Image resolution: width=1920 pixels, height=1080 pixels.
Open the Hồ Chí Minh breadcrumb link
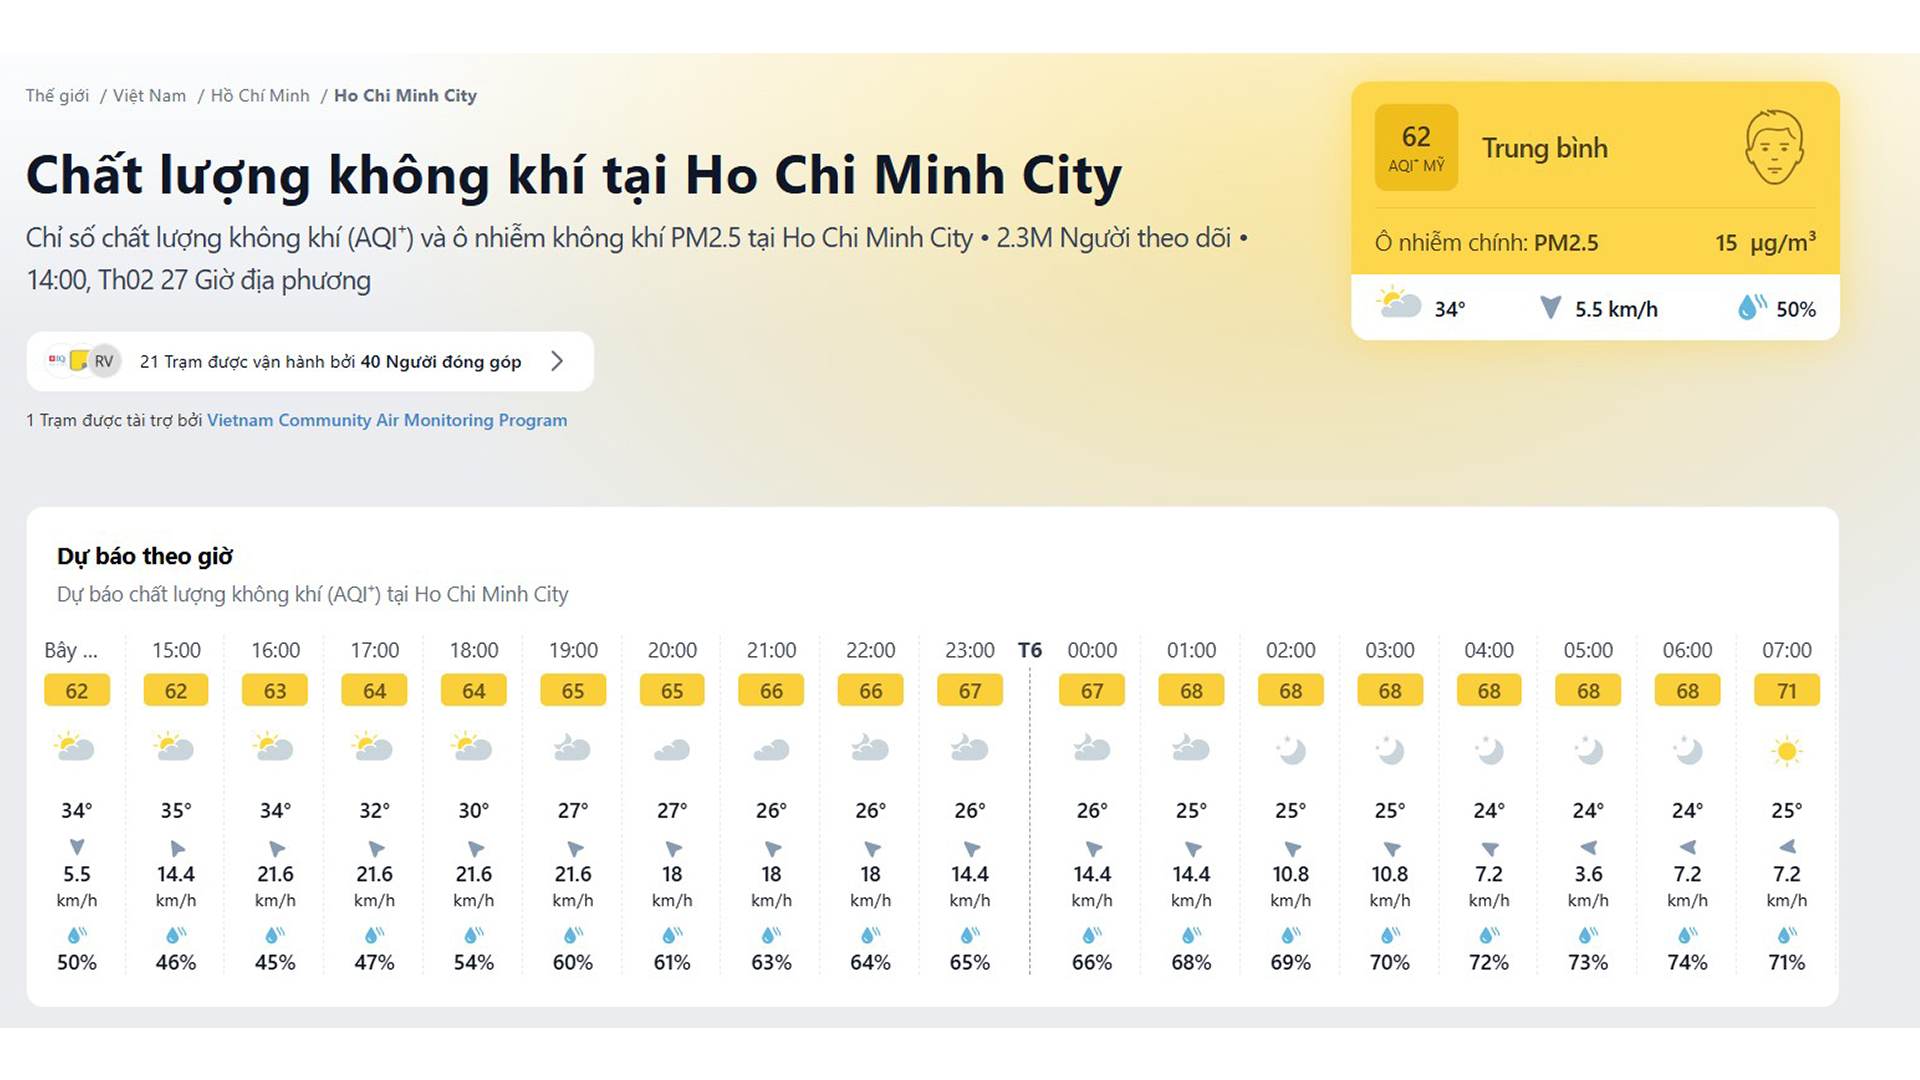(260, 96)
